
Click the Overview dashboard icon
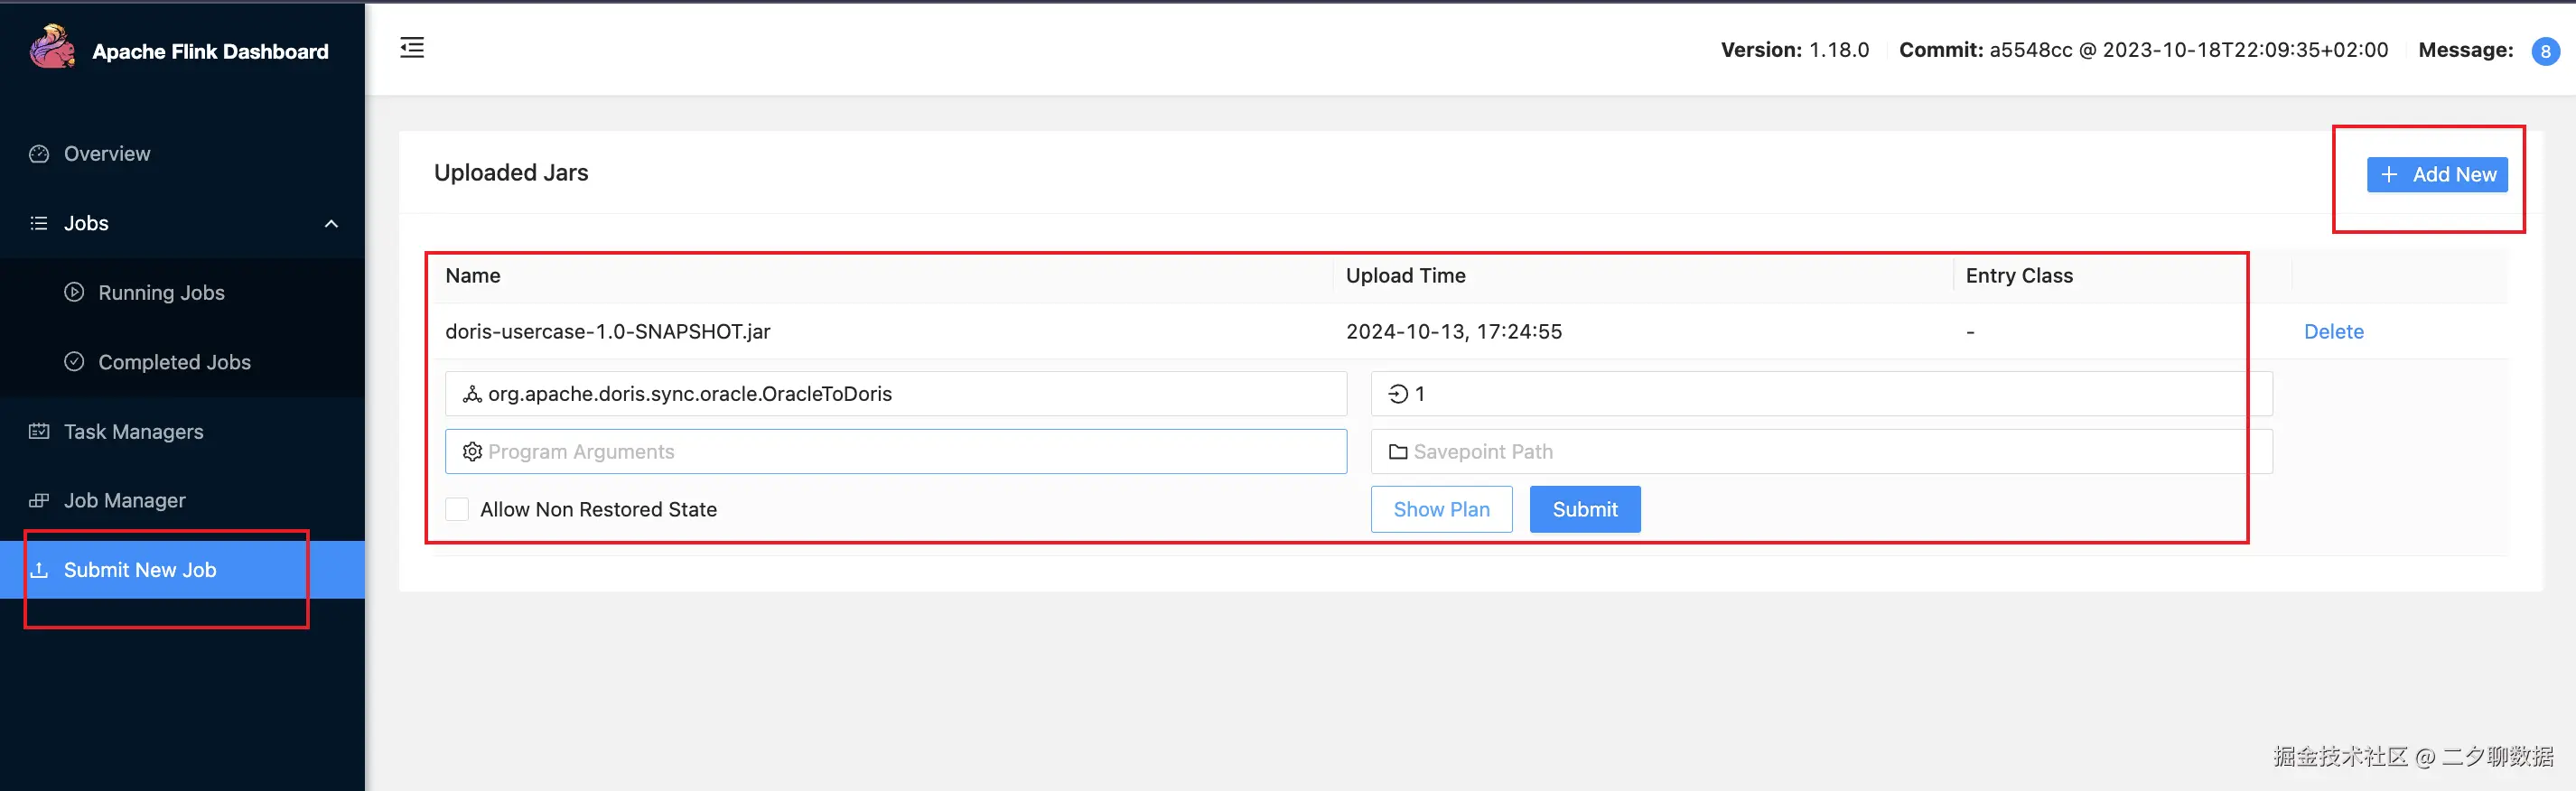click(x=39, y=154)
